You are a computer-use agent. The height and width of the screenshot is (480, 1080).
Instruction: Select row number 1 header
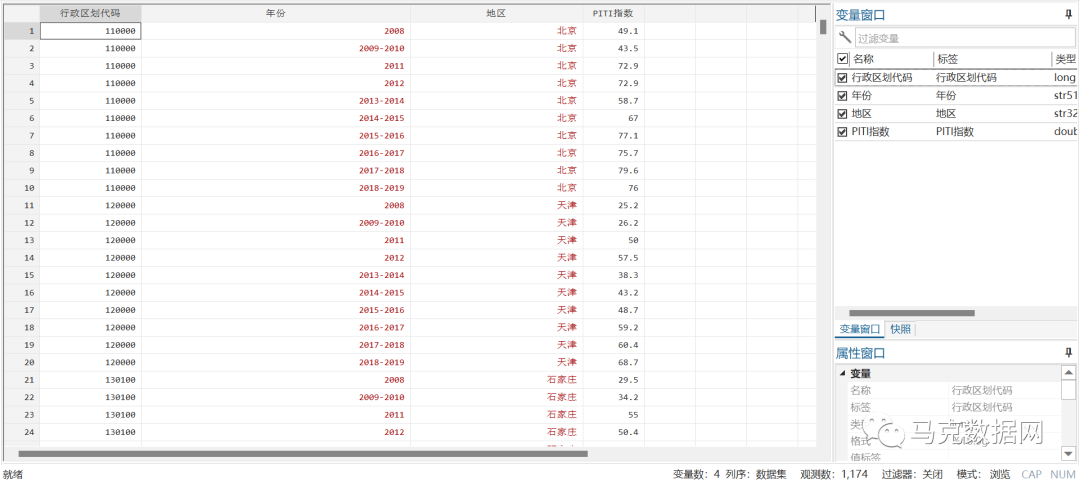[22, 31]
